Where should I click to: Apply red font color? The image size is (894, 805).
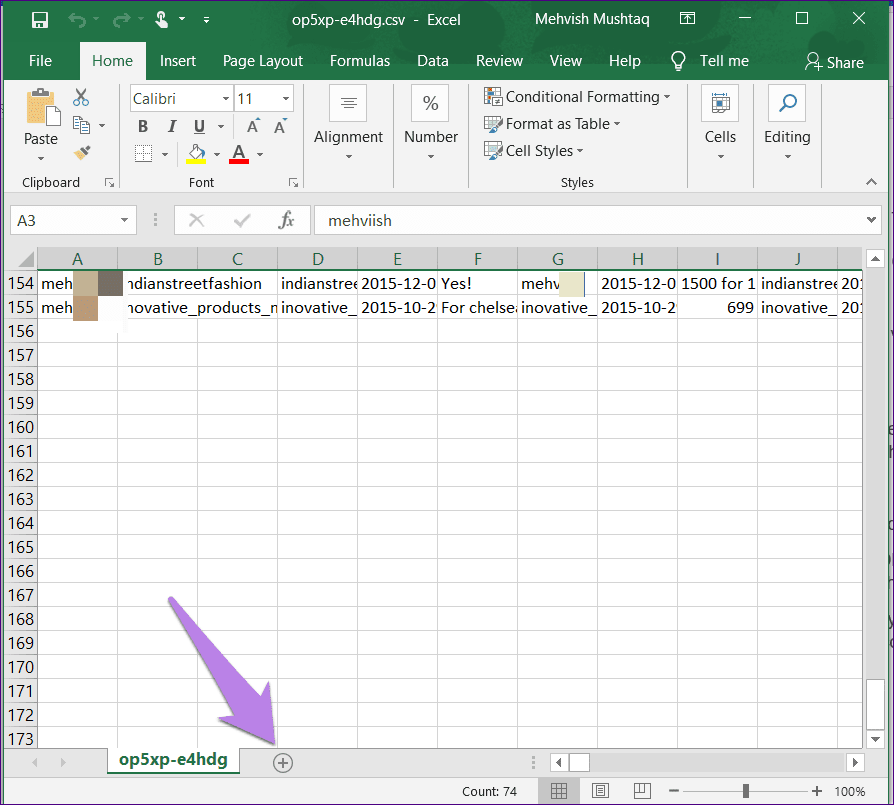pos(239,153)
